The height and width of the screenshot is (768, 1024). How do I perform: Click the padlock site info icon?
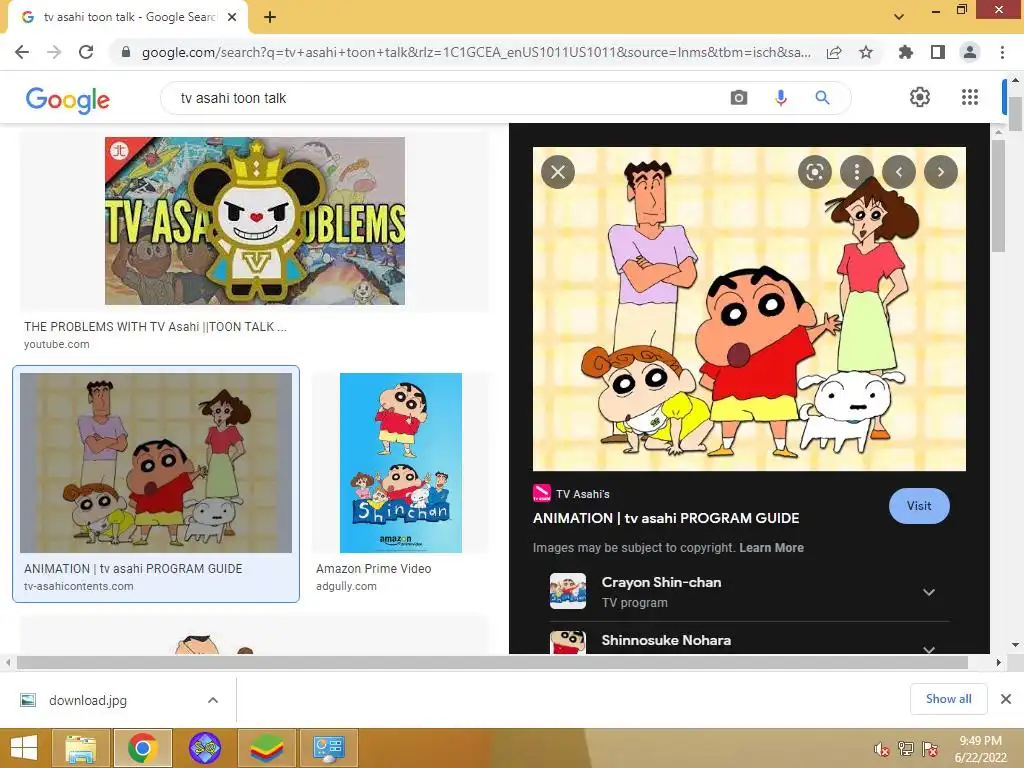pos(126,52)
